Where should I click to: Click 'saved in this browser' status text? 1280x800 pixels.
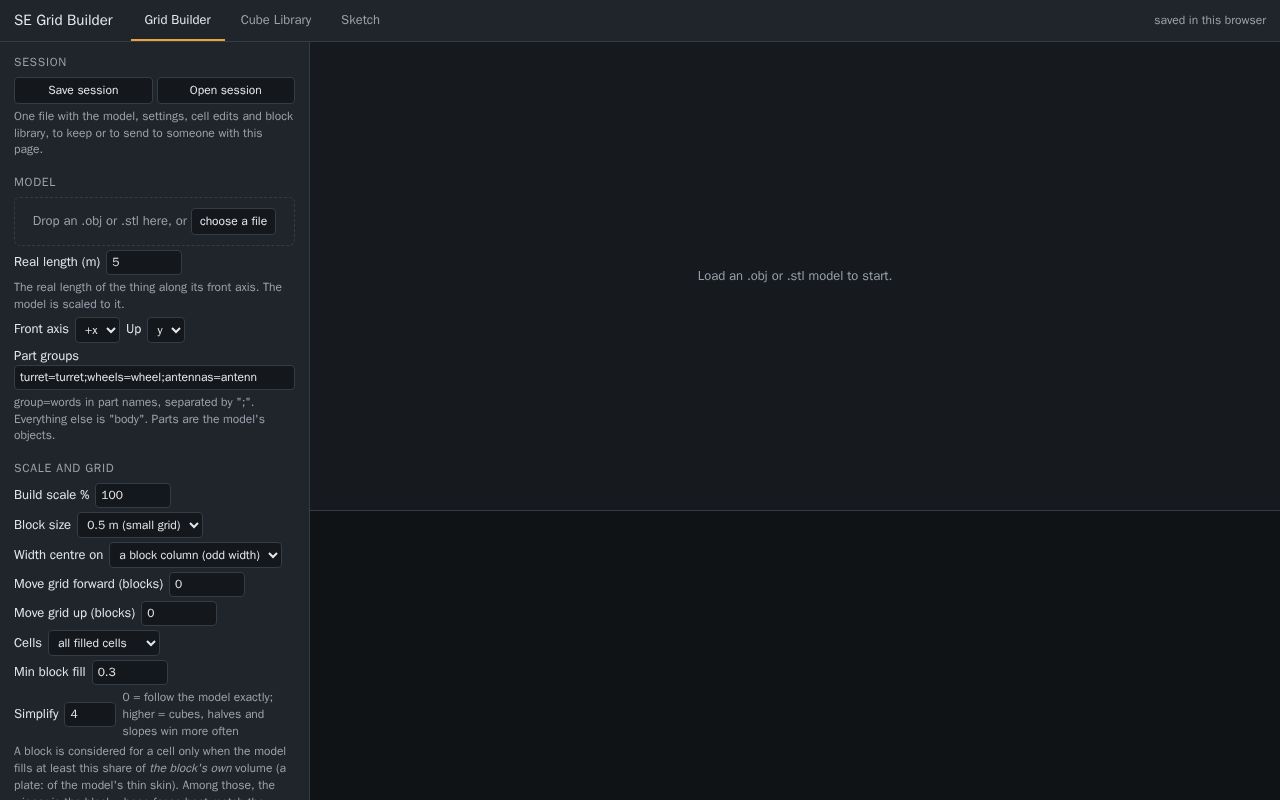click(1210, 20)
